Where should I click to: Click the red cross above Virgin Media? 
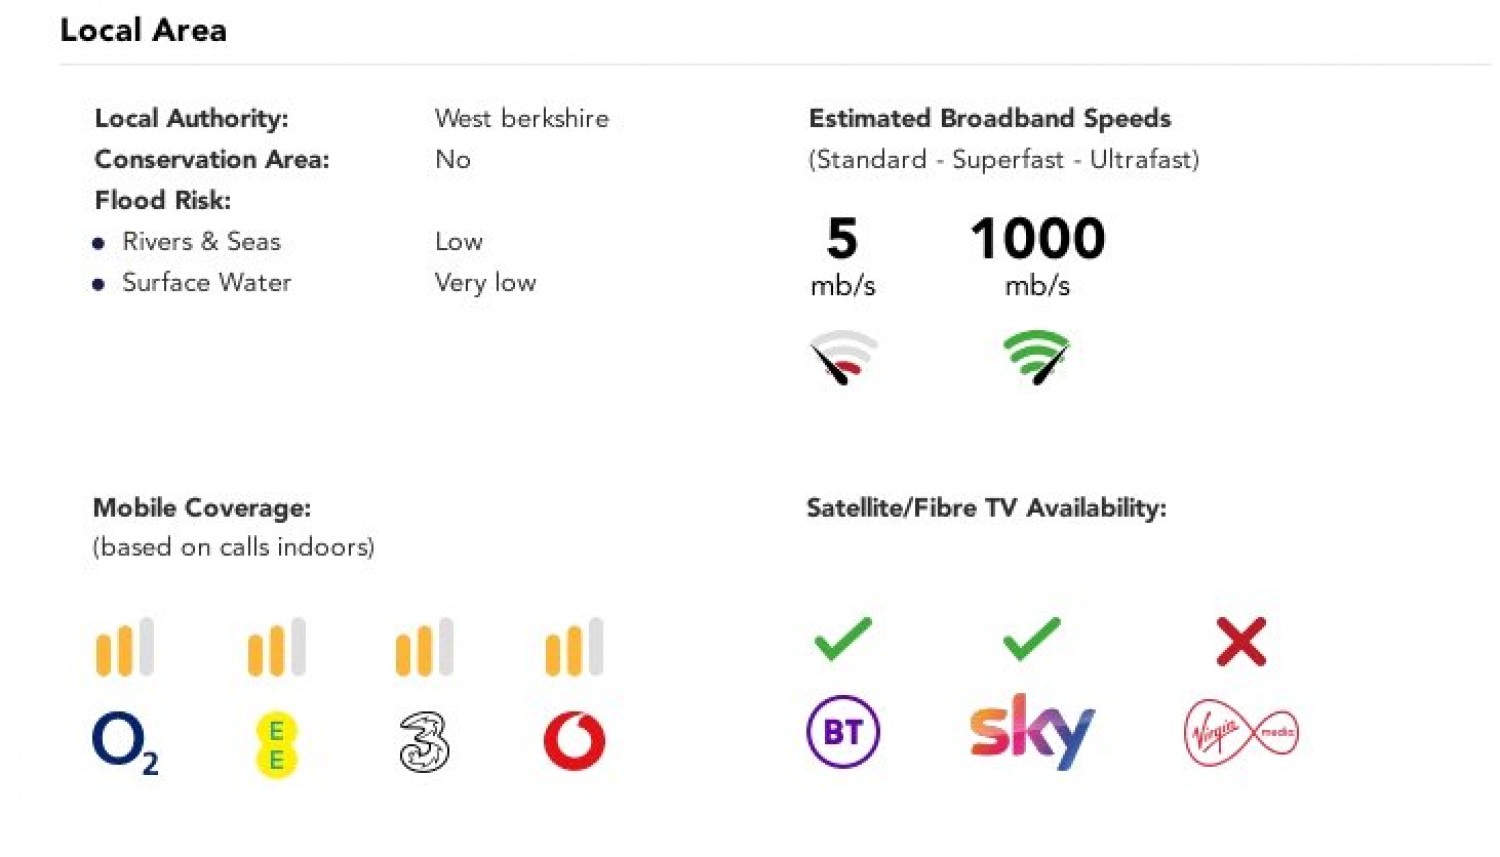click(1241, 641)
